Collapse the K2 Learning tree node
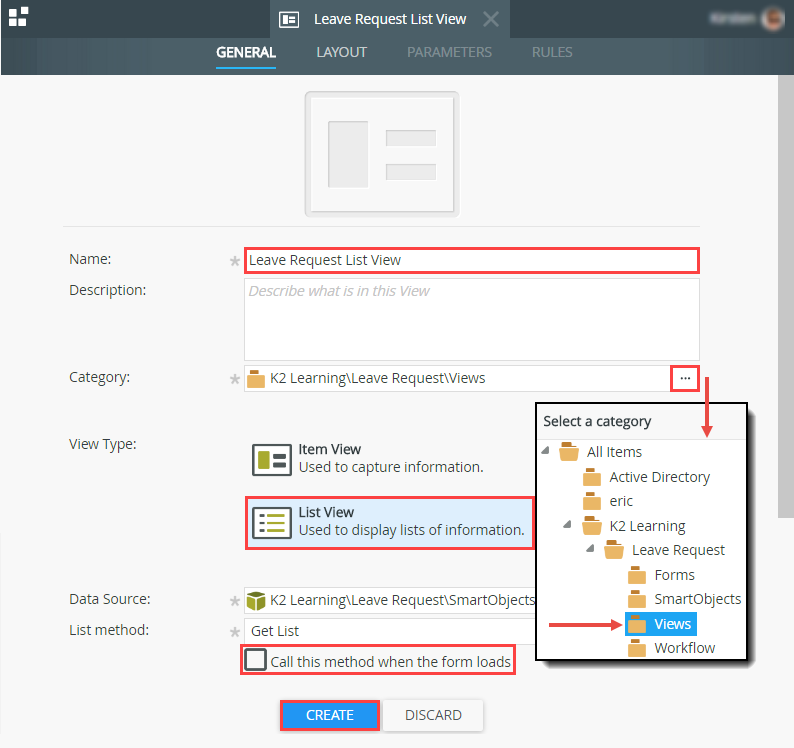Image resolution: width=794 pixels, height=748 pixels. (568, 525)
